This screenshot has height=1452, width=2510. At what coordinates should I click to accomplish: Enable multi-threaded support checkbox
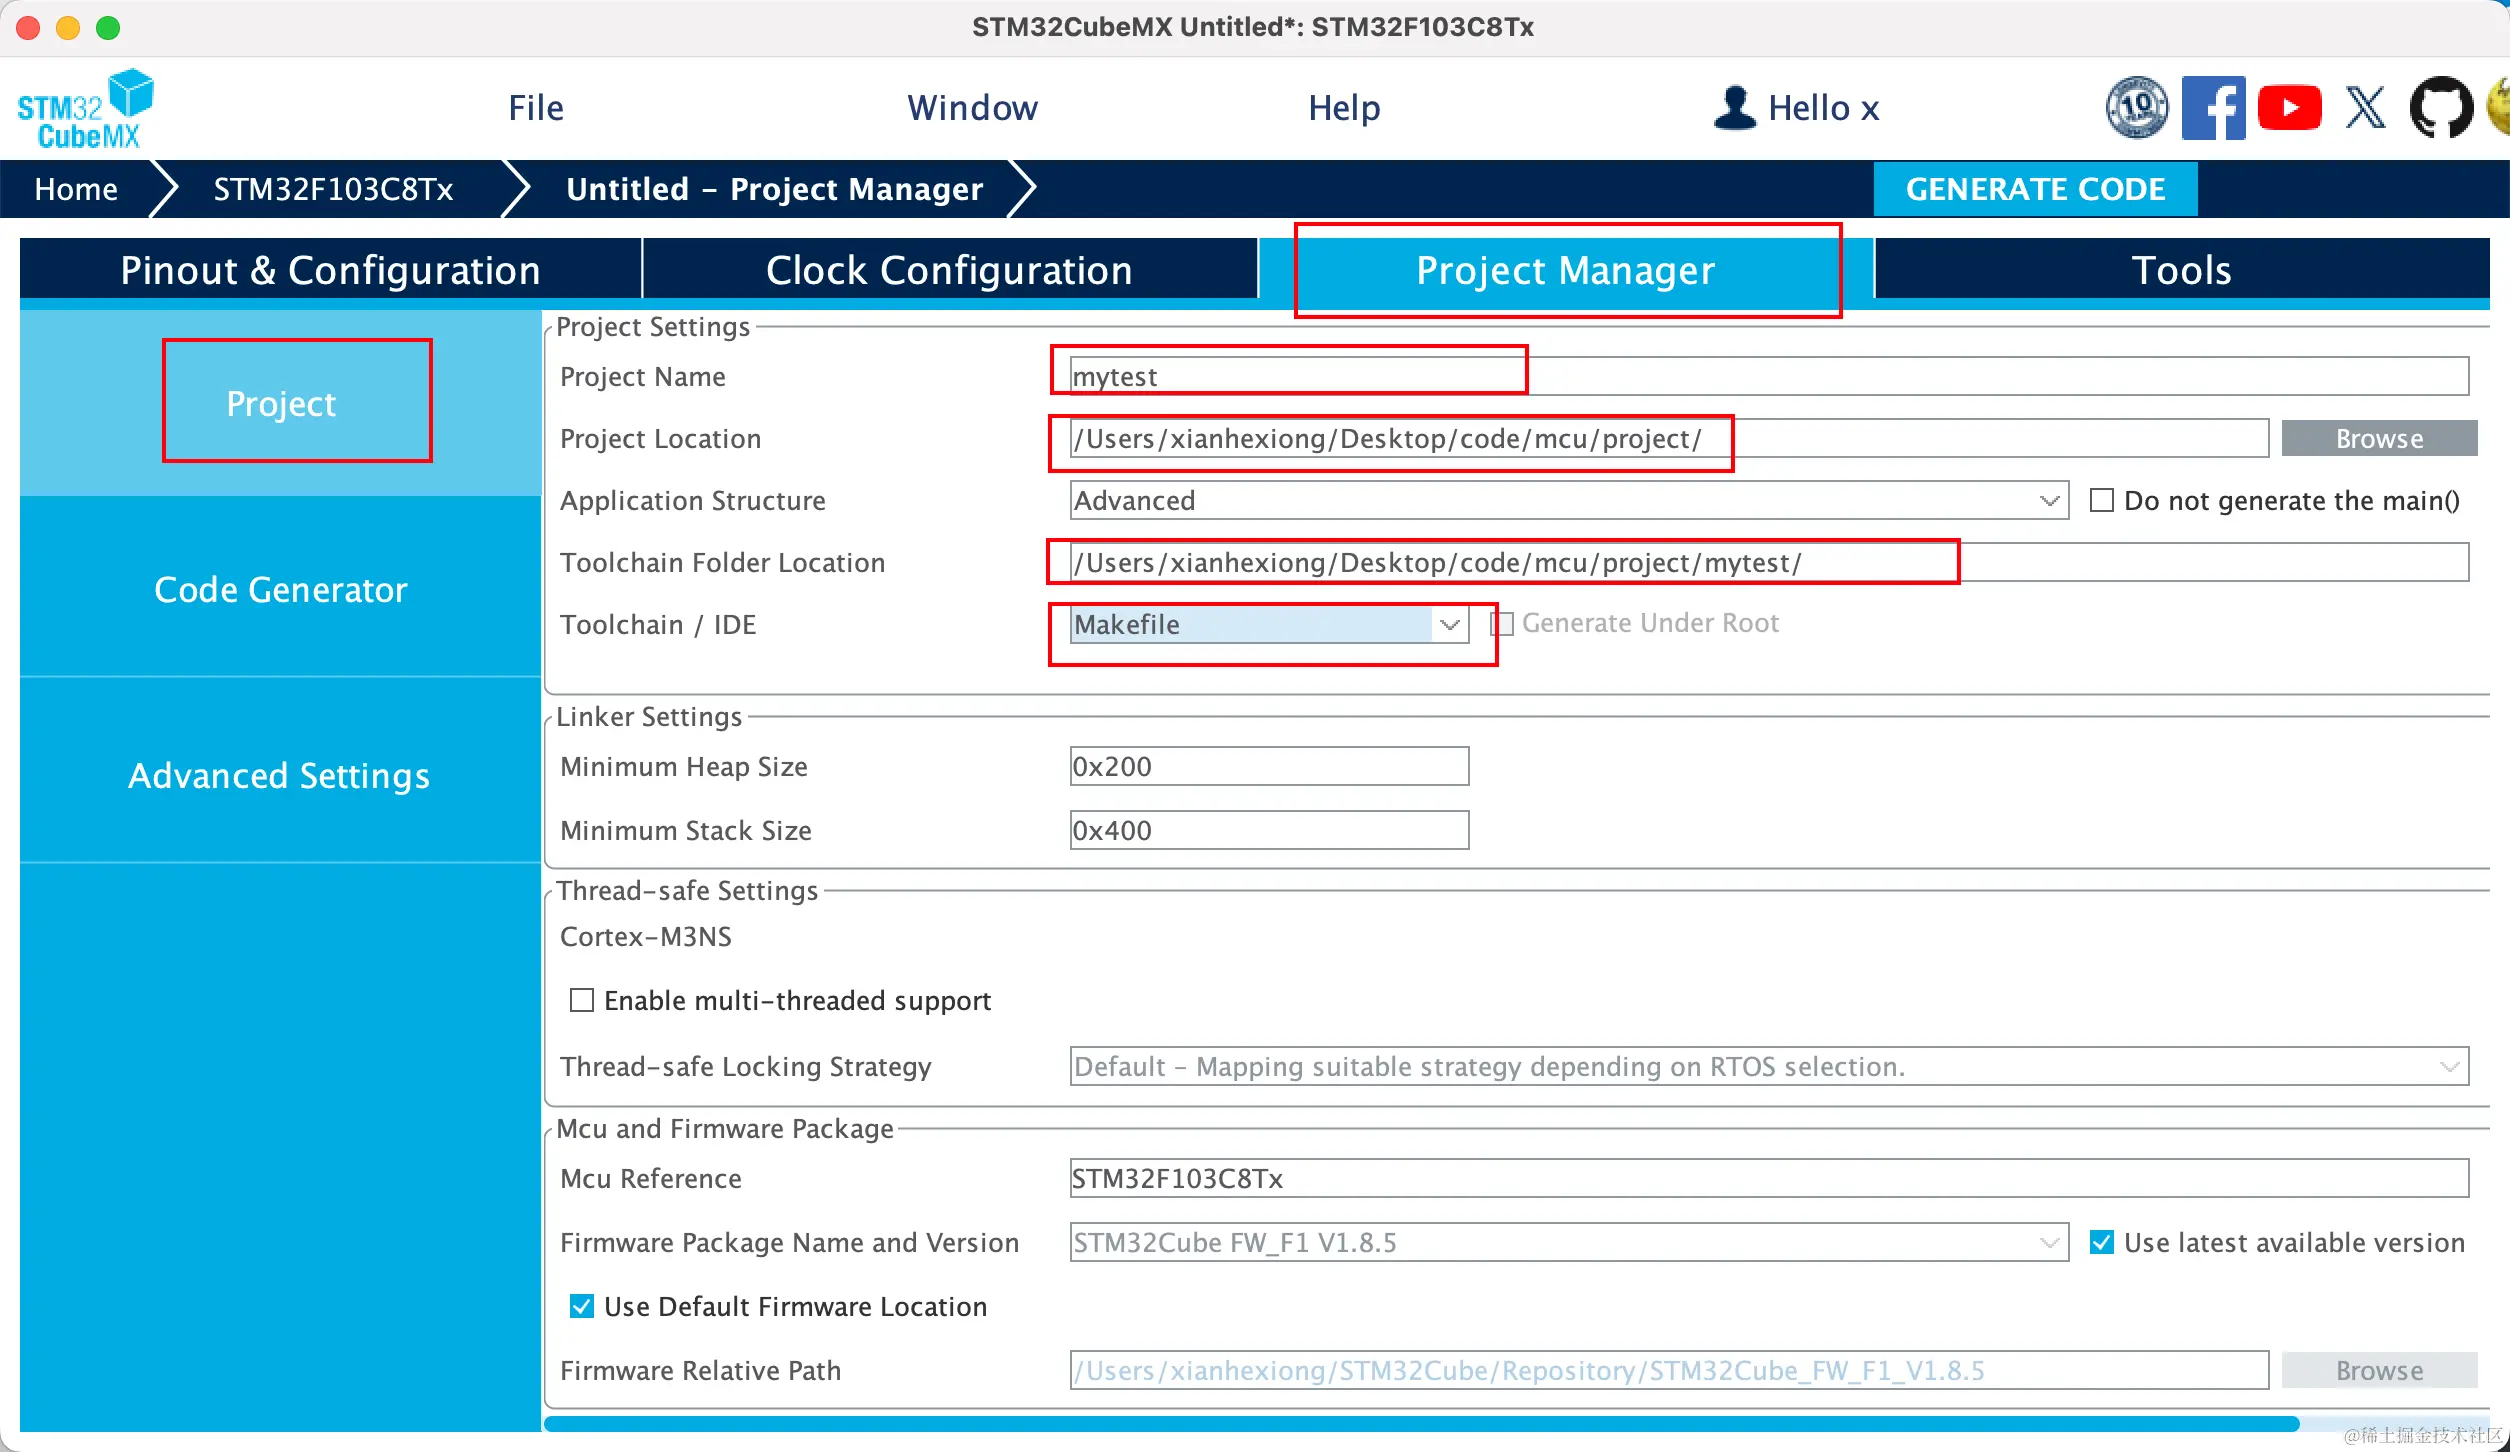(x=582, y=1000)
